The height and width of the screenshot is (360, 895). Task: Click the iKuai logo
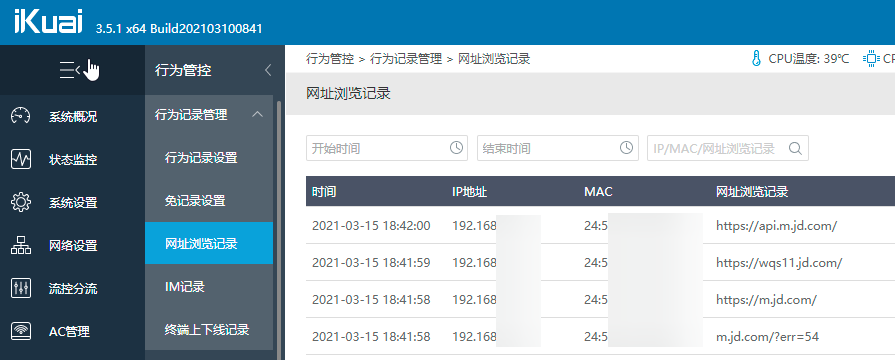click(x=49, y=22)
